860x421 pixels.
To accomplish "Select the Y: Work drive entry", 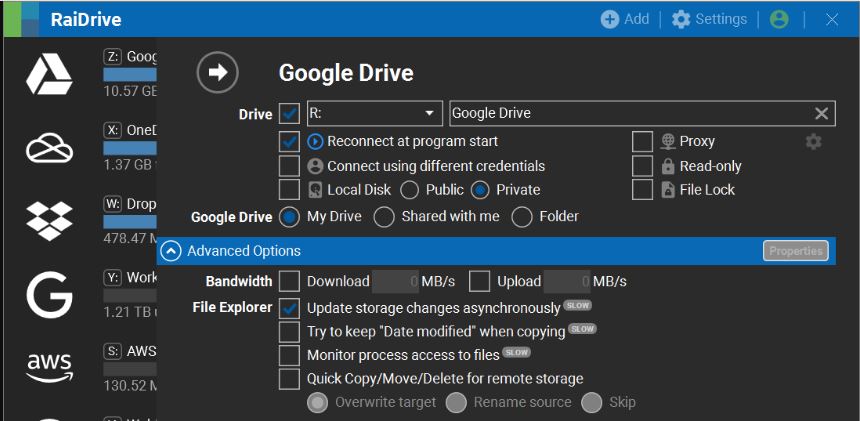I will [x=130, y=294].
